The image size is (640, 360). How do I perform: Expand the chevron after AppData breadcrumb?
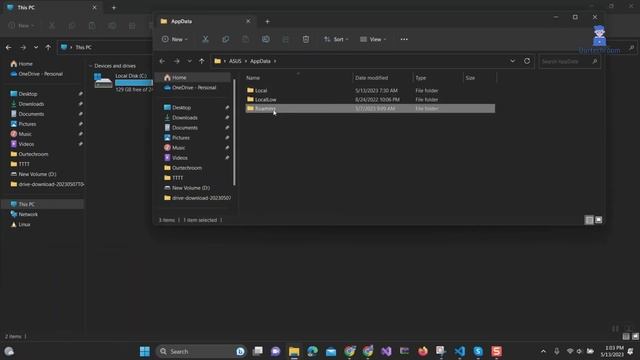(x=275, y=61)
